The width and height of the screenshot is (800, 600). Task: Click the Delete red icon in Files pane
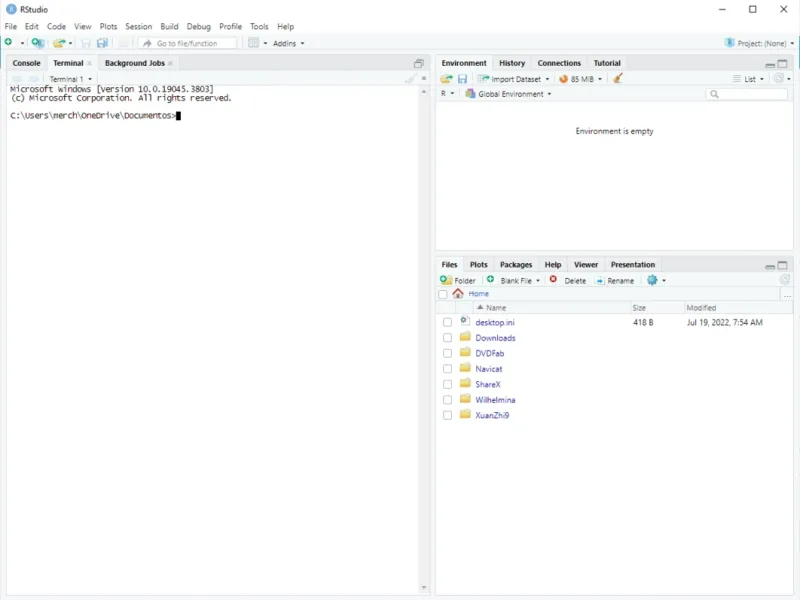pos(553,280)
